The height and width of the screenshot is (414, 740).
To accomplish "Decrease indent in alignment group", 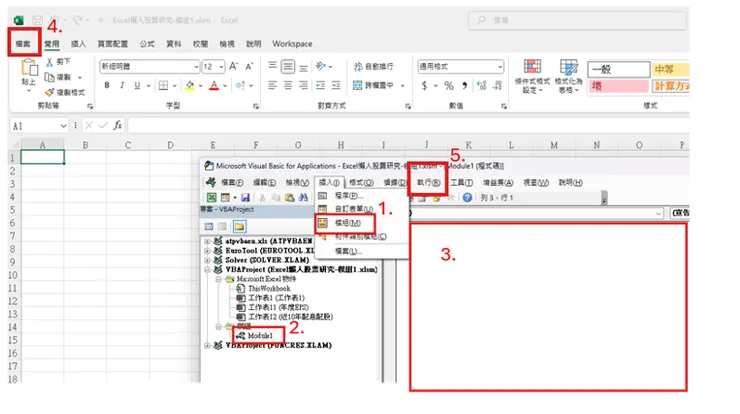I will click(320, 85).
